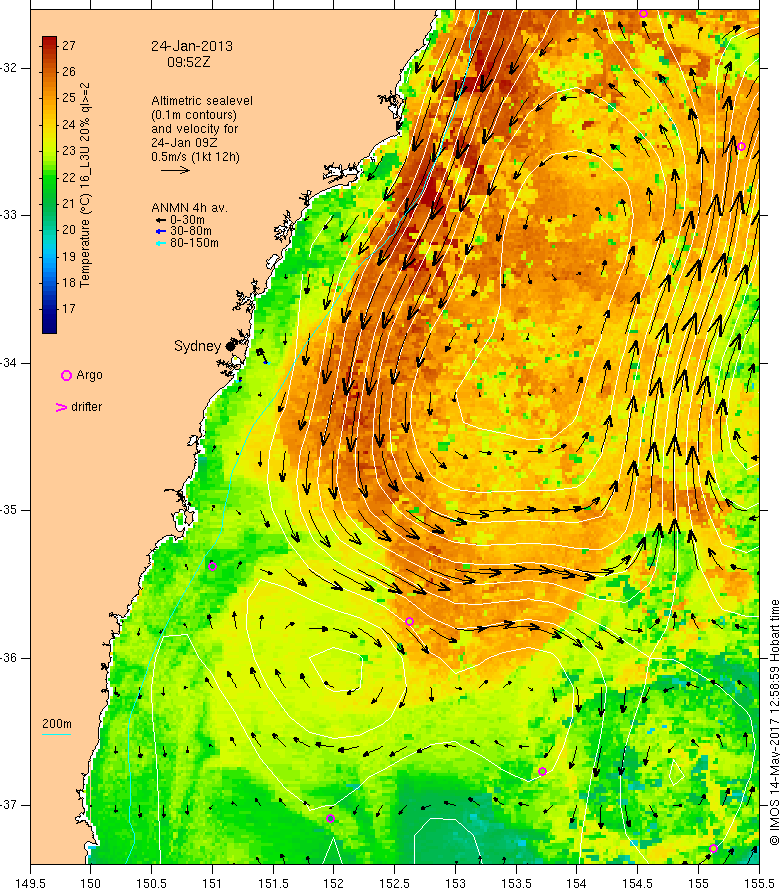The image size is (780, 890).
Task: Click the black Sydney location dot
Action: [230, 346]
